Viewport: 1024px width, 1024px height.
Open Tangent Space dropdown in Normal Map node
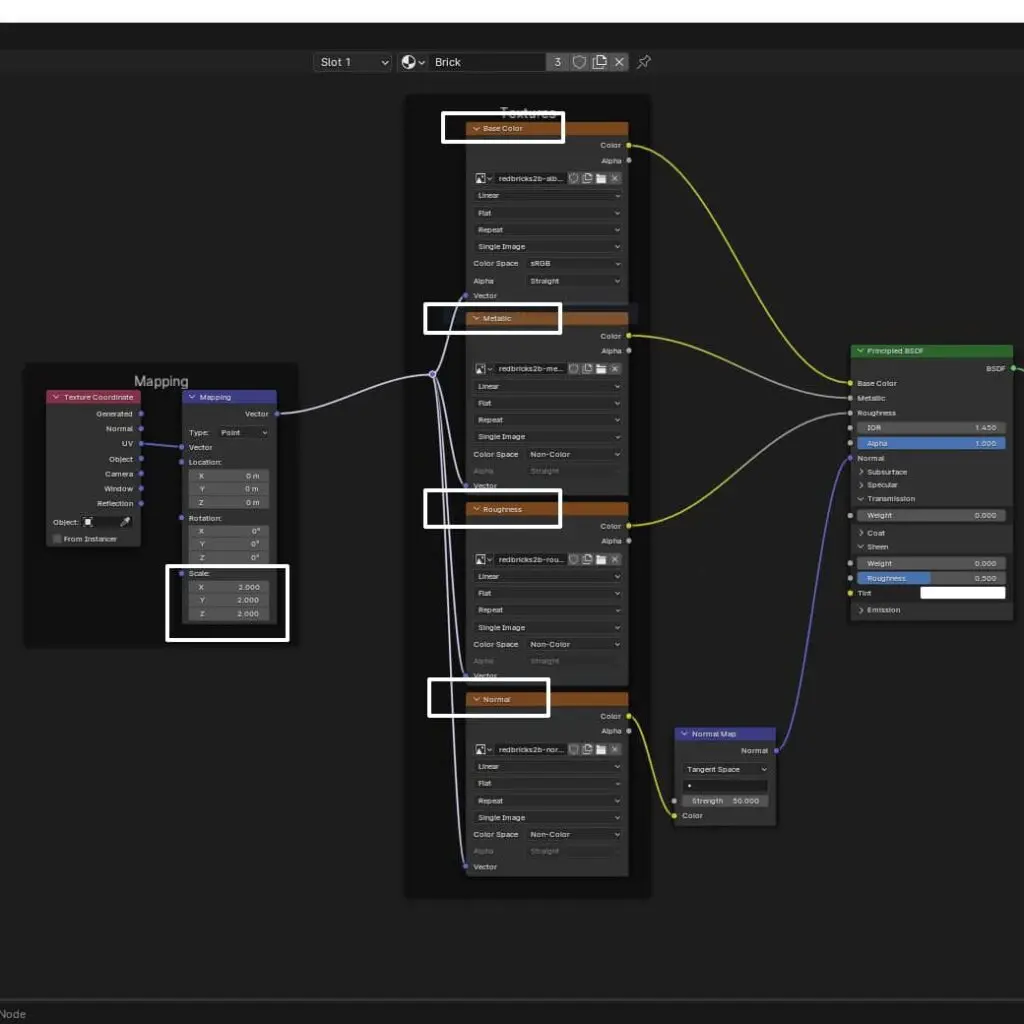click(x=726, y=769)
